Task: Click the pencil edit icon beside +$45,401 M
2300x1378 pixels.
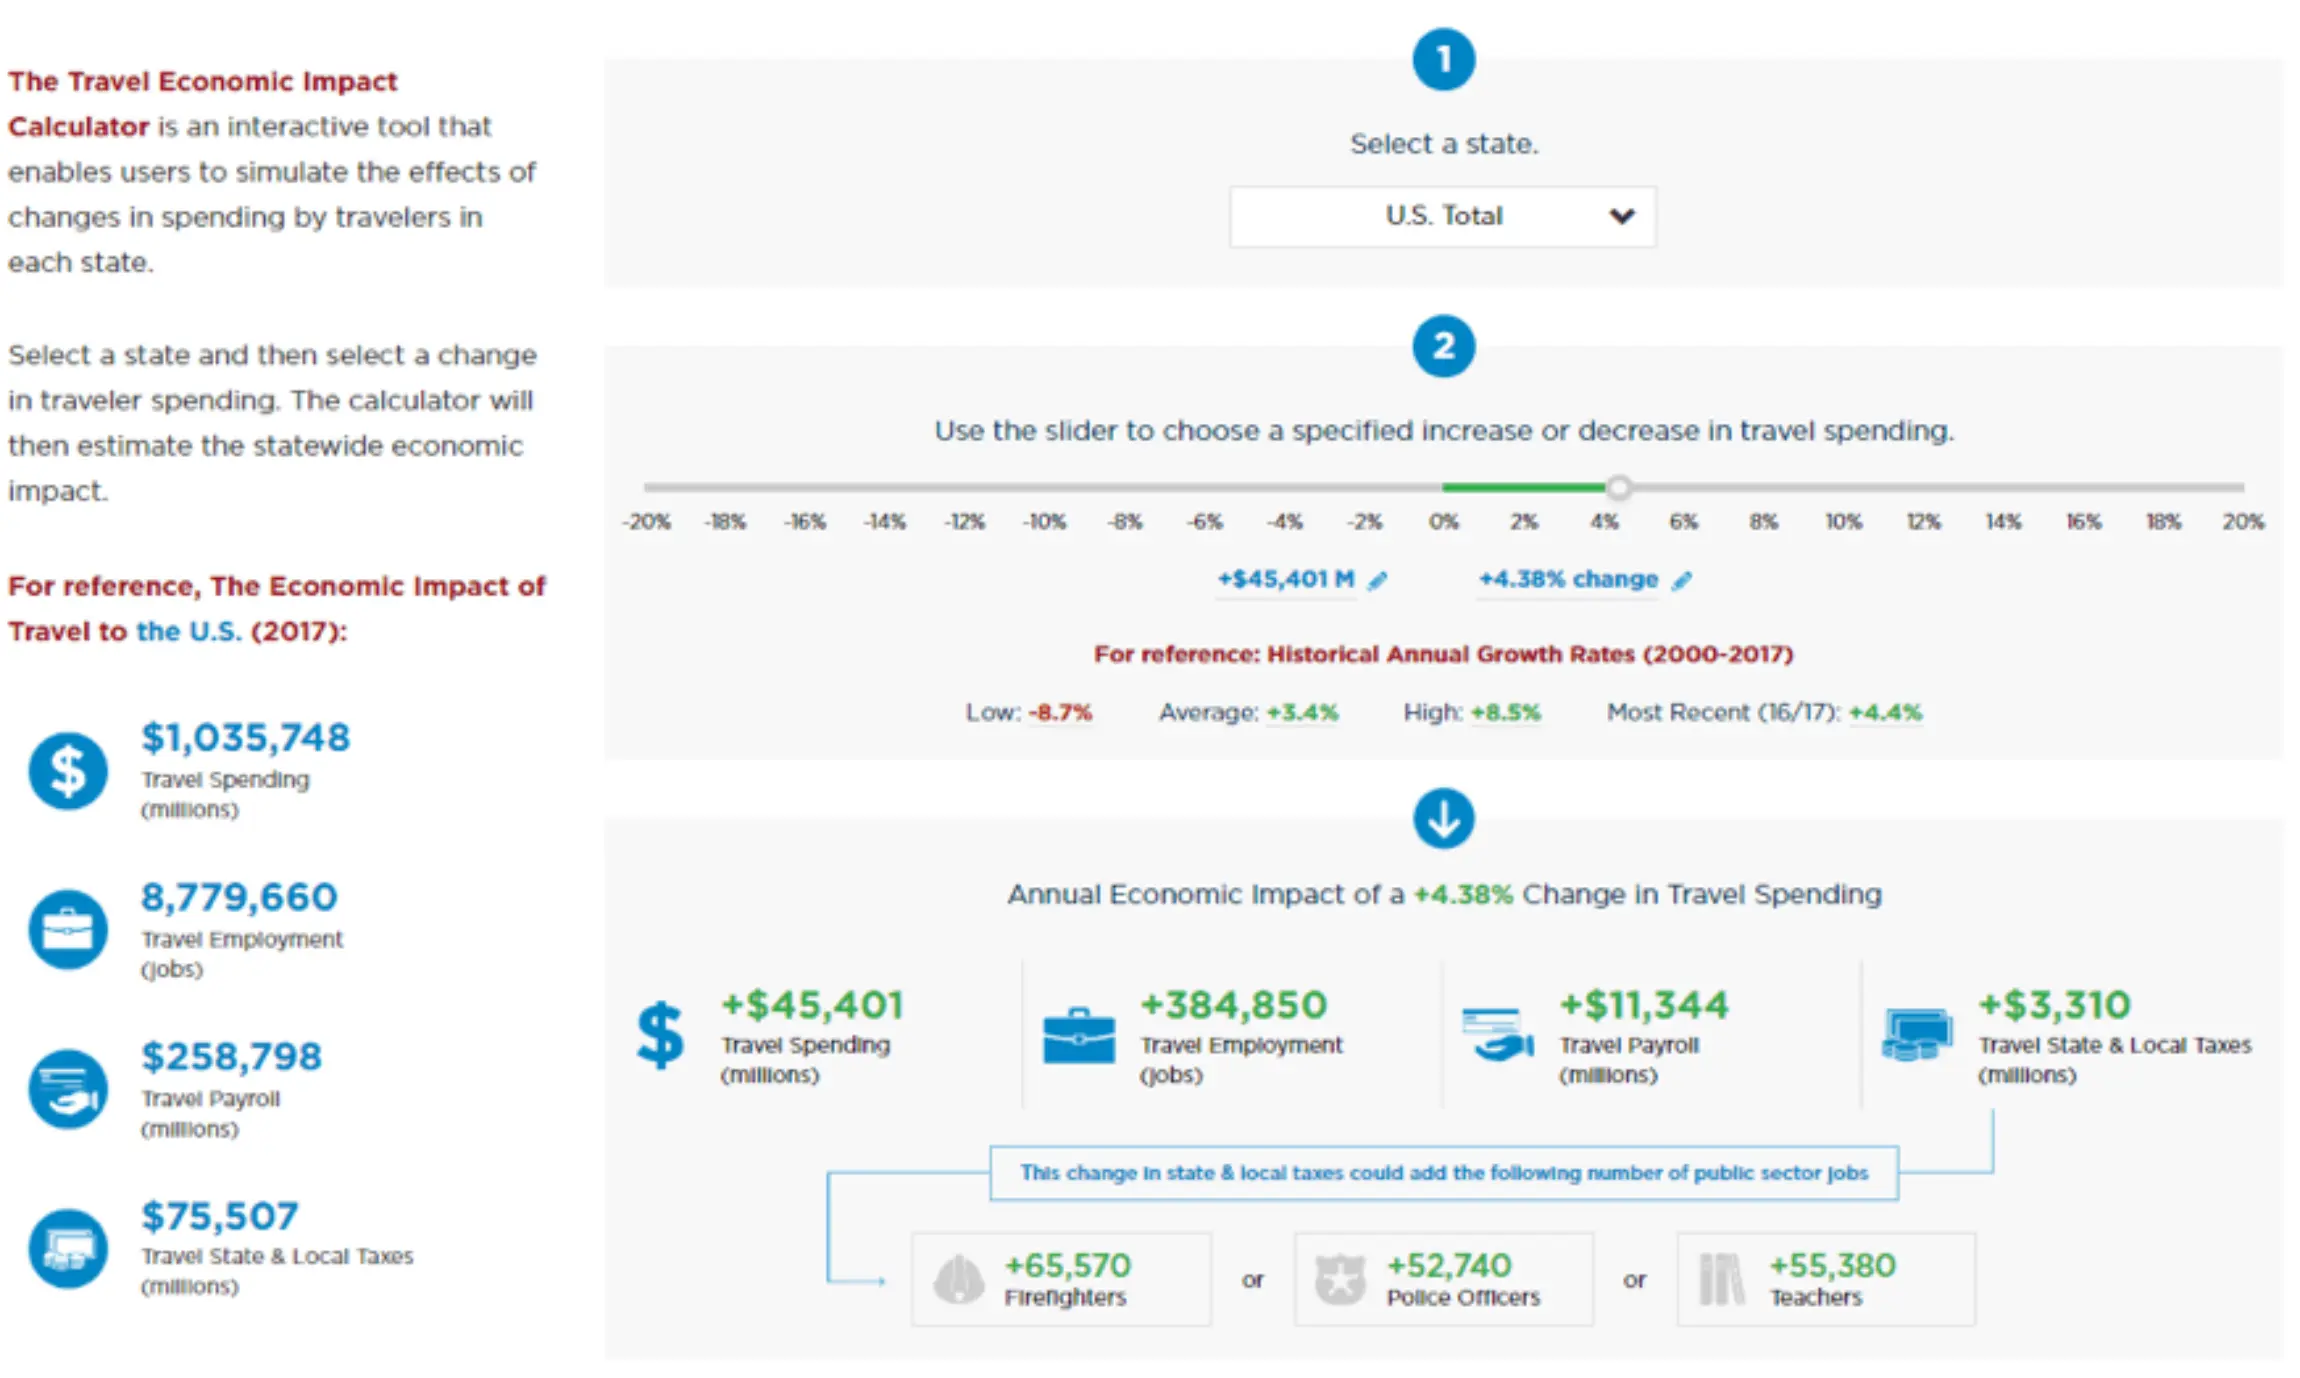Action: tap(1378, 581)
